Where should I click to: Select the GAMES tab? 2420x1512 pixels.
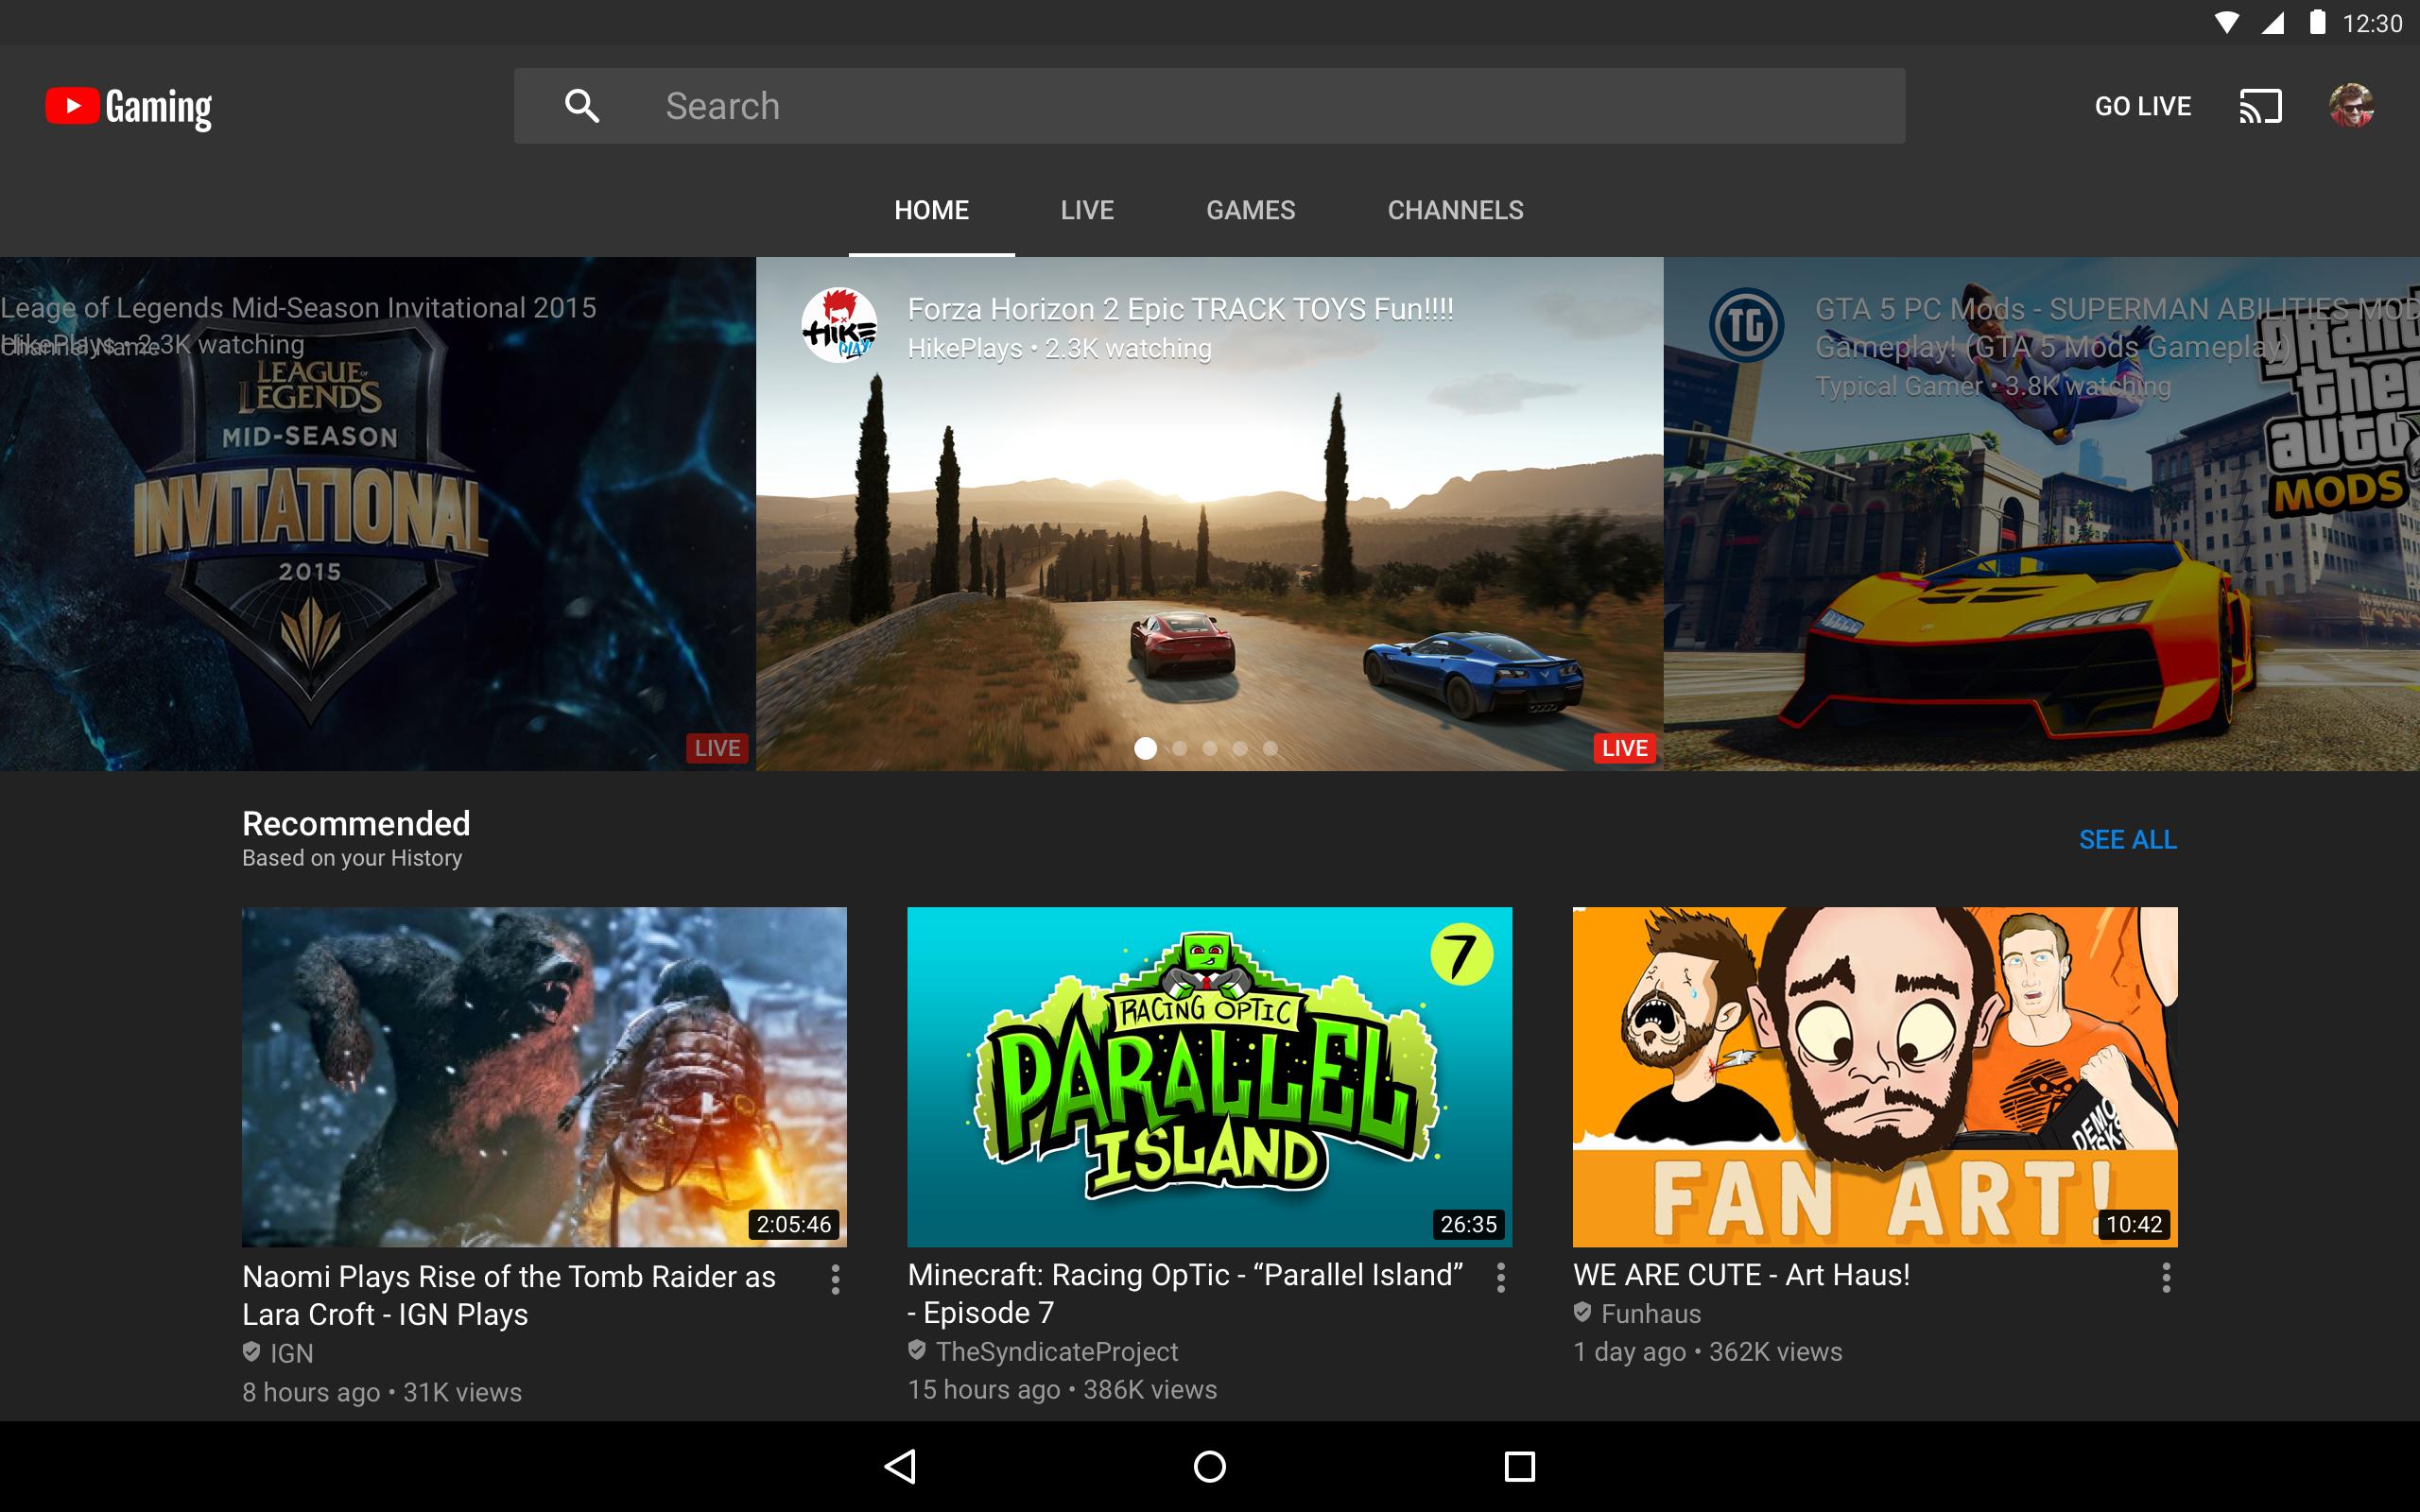(1249, 207)
